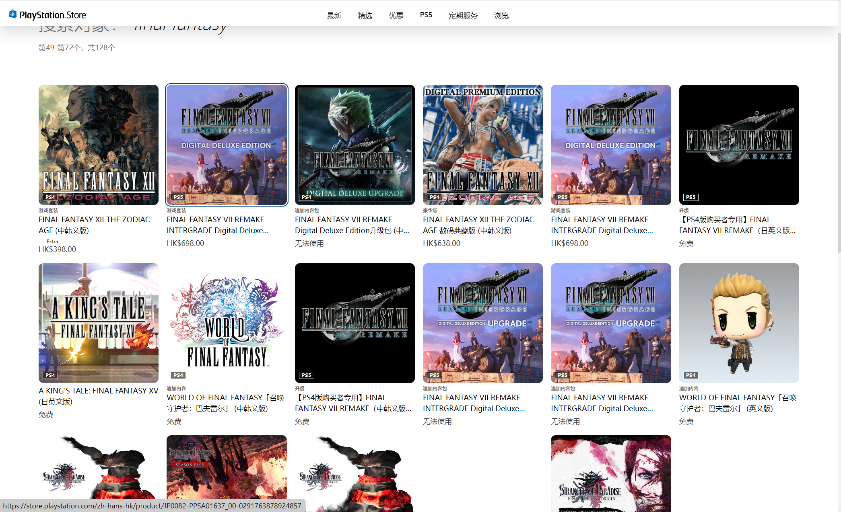Open Final Fantasy XII Zodiac Age standard cover art
Viewport: 841px width, 512px height.
point(99,145)
